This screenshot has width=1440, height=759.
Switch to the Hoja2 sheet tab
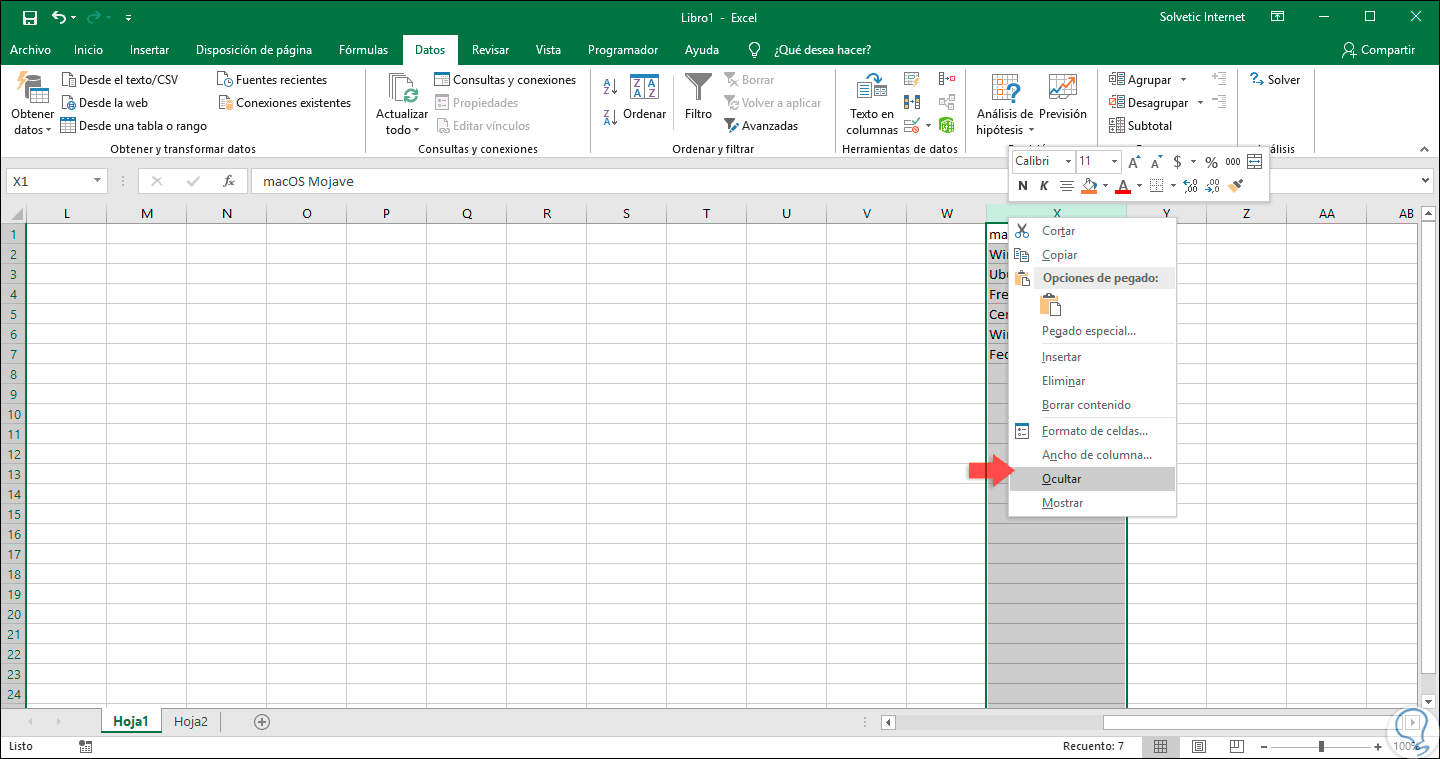tap(190, 721)
